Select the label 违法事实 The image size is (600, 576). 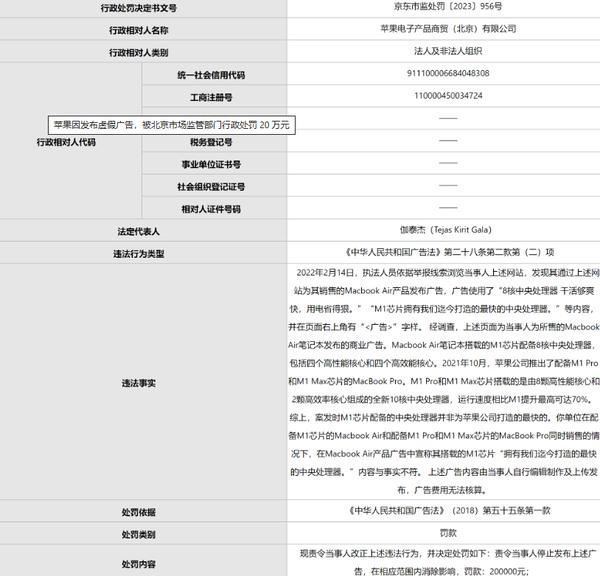tap(139, 383)
